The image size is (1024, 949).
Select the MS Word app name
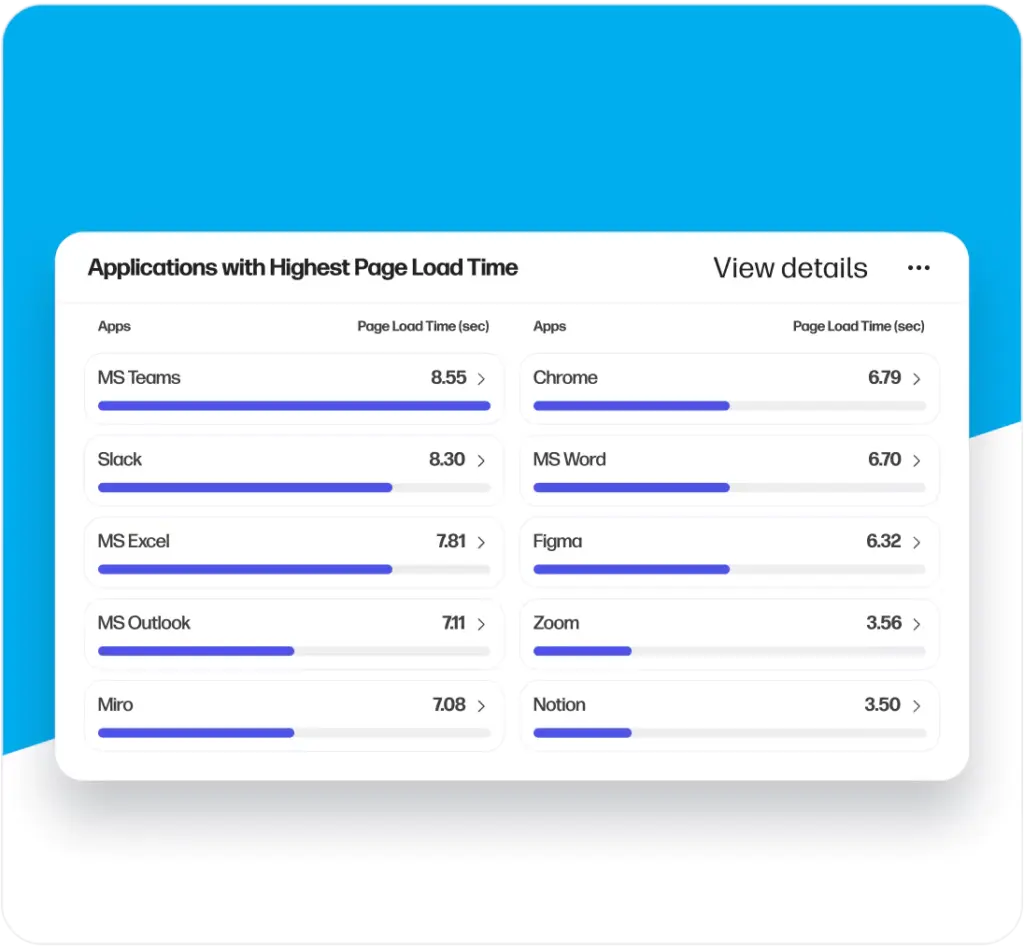coord(569,459)
